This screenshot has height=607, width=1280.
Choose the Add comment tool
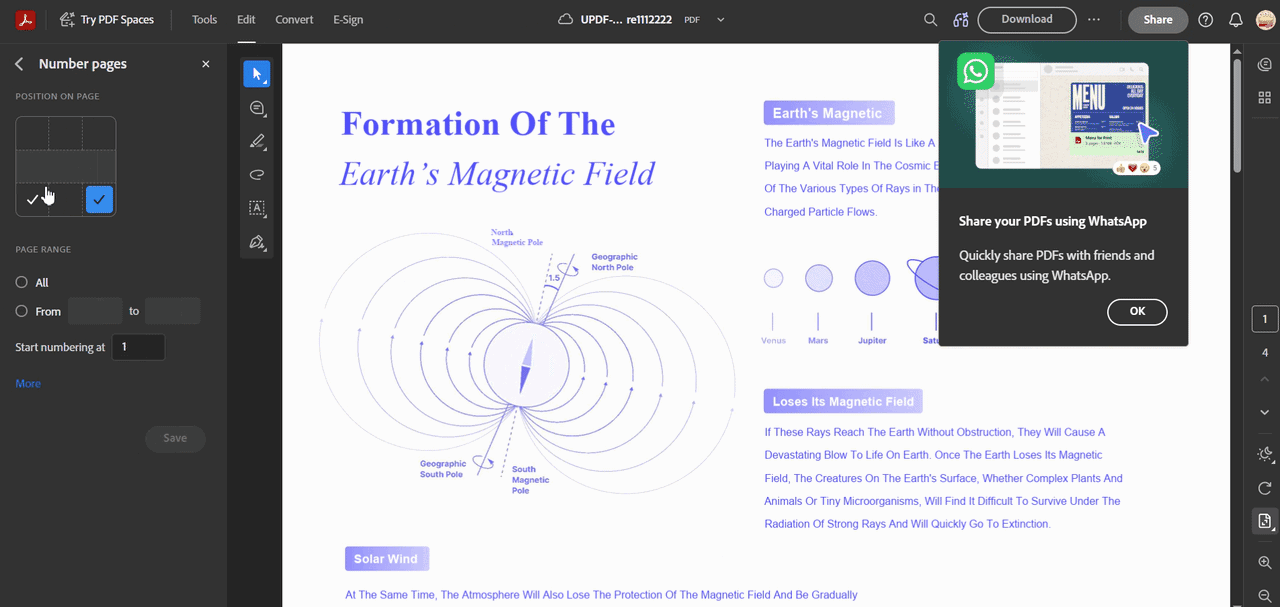(257, 108)
